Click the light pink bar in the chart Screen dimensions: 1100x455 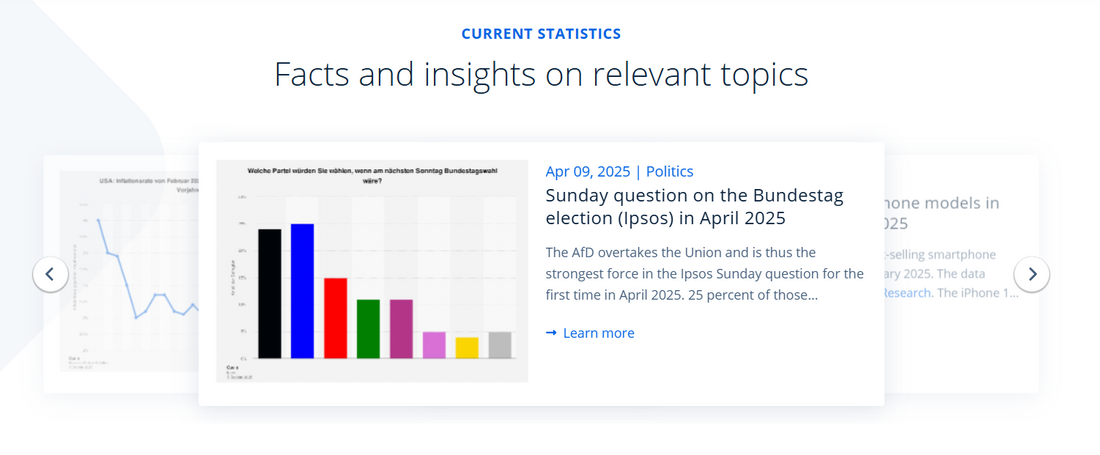coord(434,344)
